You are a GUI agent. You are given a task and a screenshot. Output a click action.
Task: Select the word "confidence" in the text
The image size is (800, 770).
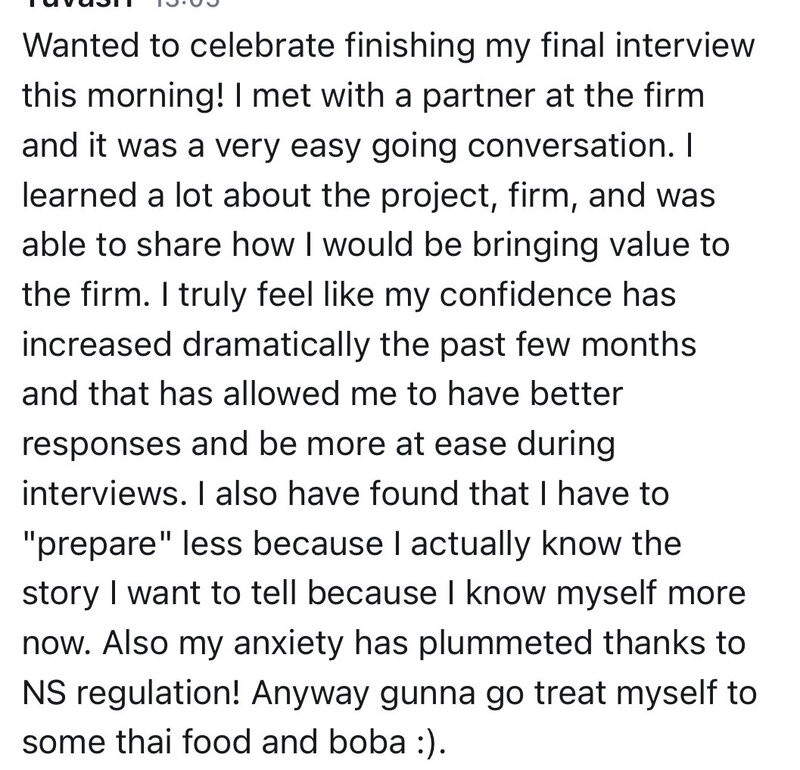click(x=525, y=294)
